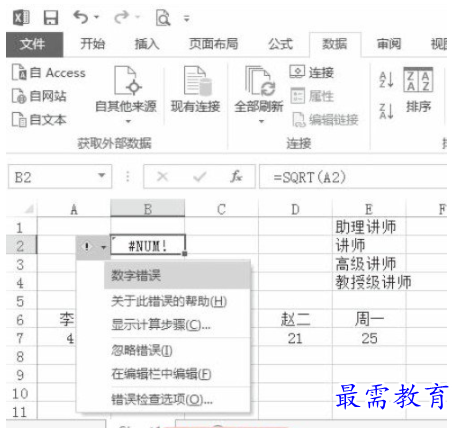This screenshot has width=457, height=428.
Task: Sort ascending with the A to Z icon
Action: [386, 80]
